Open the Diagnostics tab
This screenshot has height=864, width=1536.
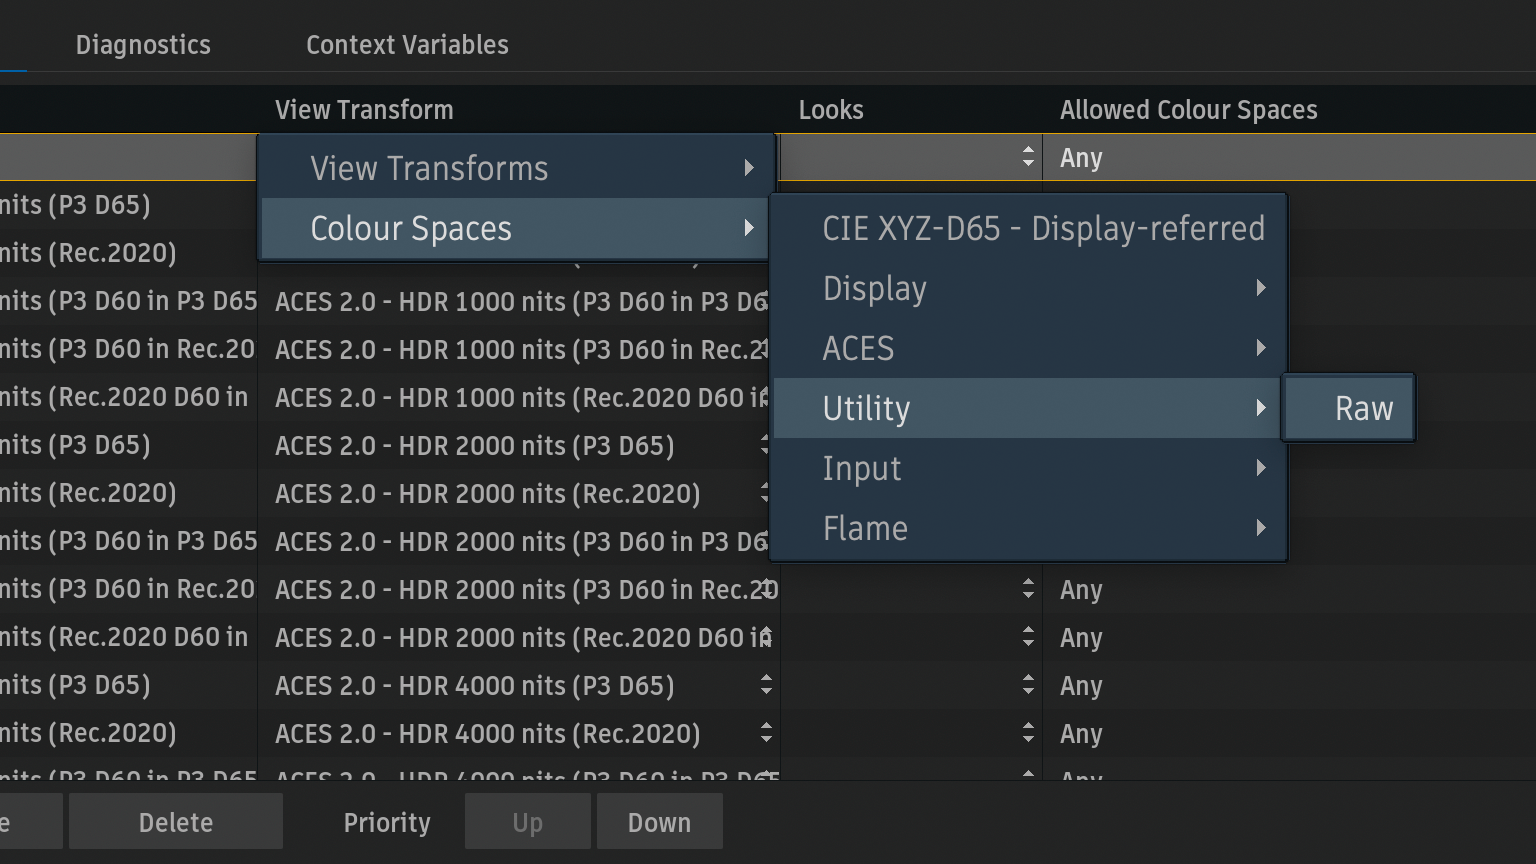coord(143,45)
